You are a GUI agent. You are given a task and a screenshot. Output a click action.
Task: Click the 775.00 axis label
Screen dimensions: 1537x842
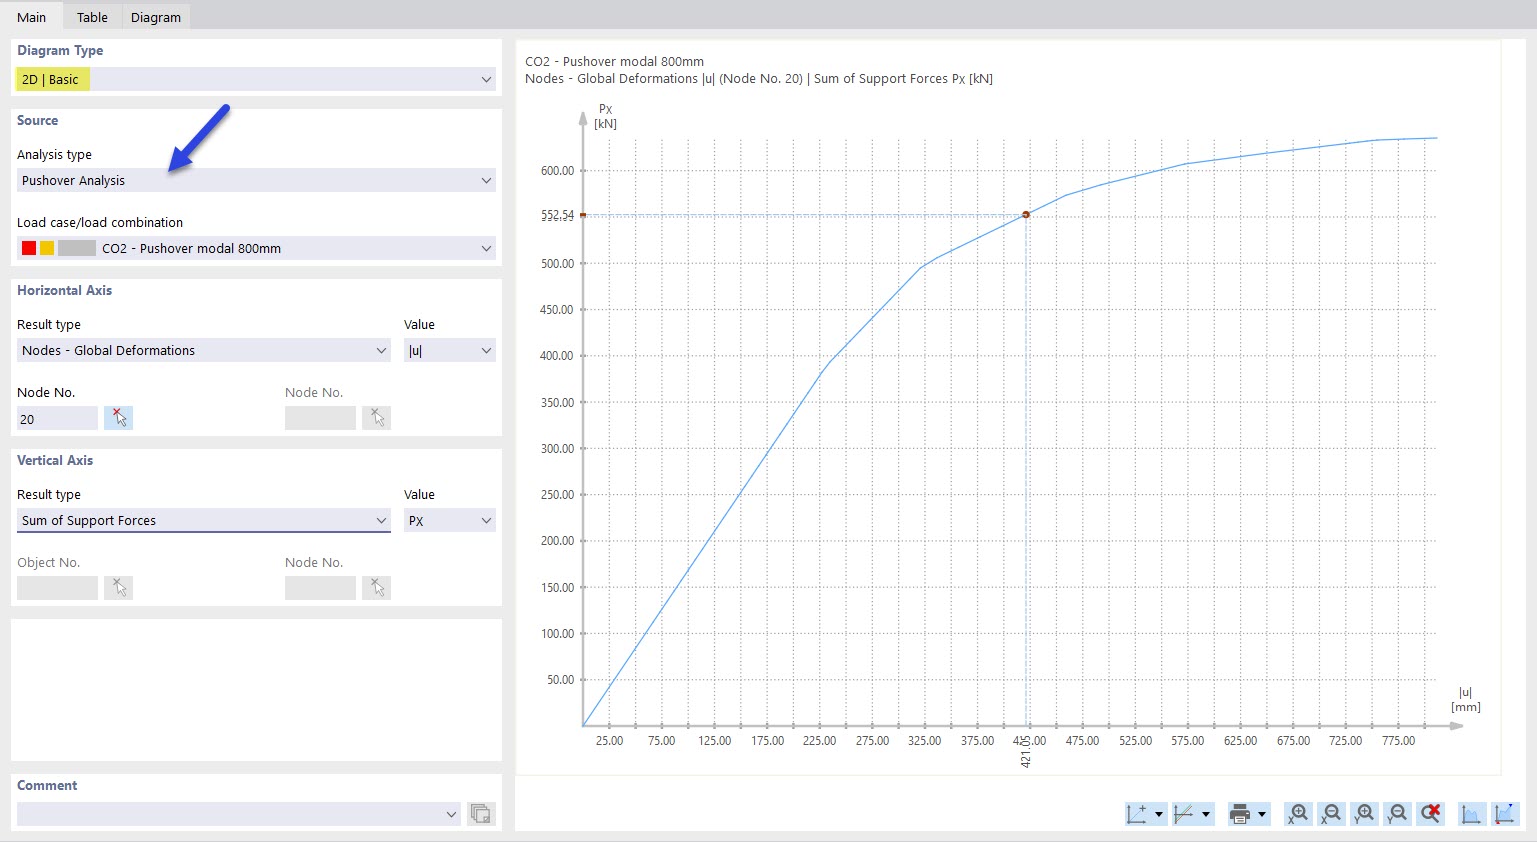point(1398,741)
